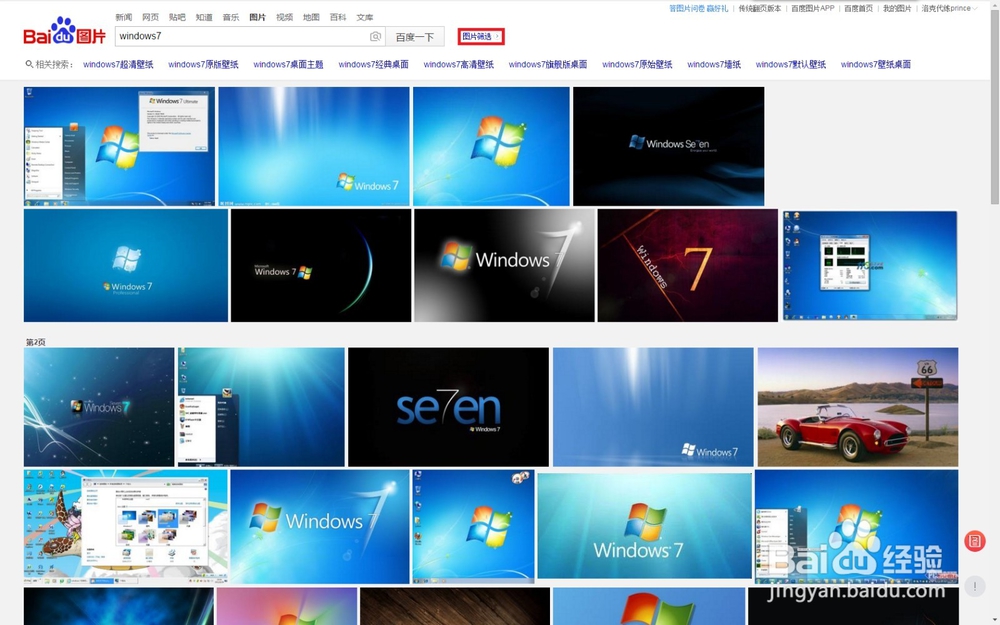This screenshot has height=625, width=1000.
Task: Open related search windows7桌面主题
Action: coord(288,64)
